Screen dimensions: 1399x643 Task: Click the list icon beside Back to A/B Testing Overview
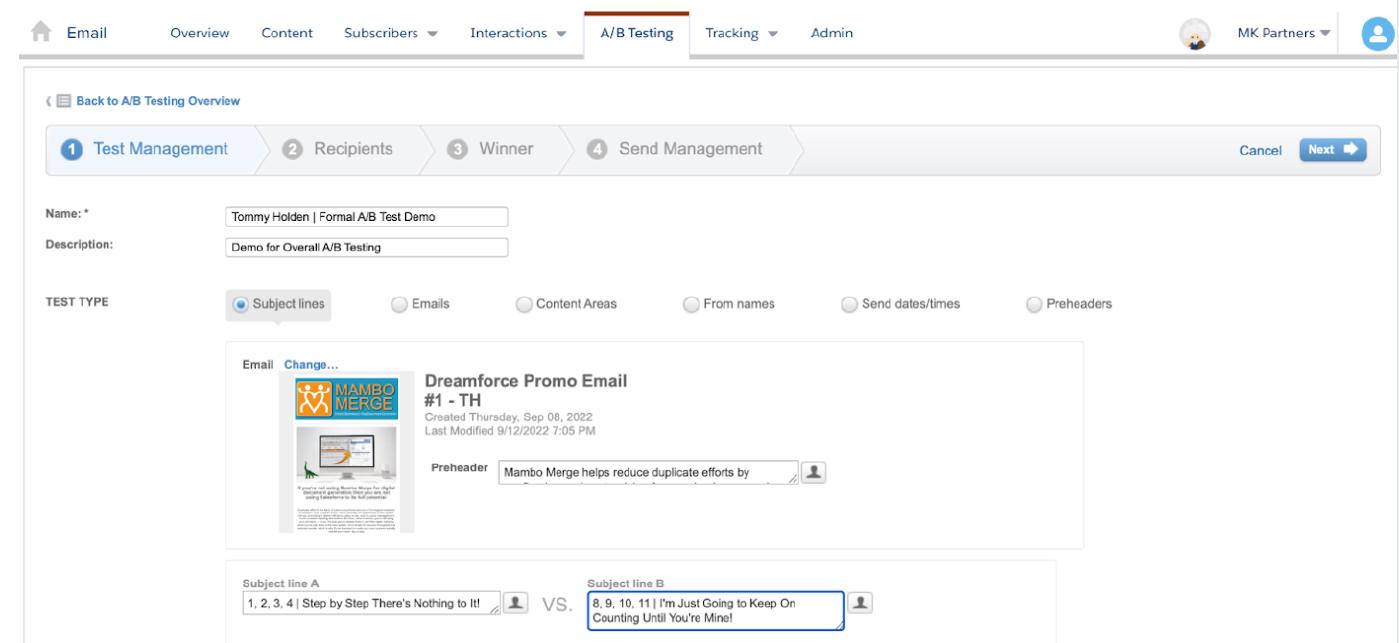point(62,101)
